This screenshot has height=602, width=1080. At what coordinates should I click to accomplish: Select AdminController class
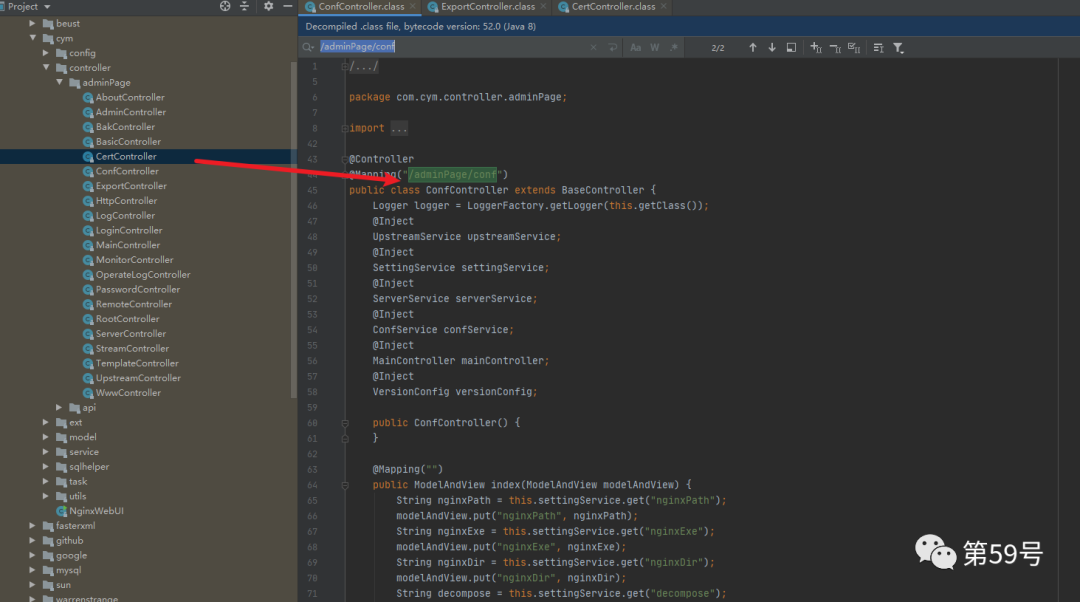pos(130,112)
